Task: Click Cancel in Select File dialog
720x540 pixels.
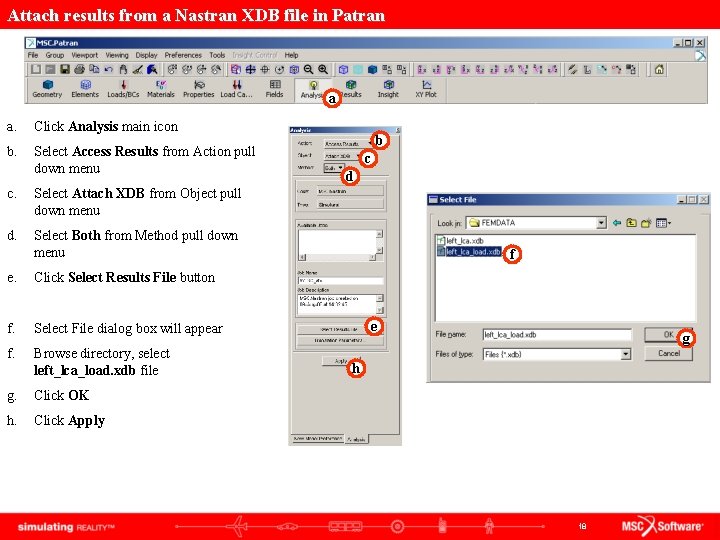Action: click(x=669, y=354)
